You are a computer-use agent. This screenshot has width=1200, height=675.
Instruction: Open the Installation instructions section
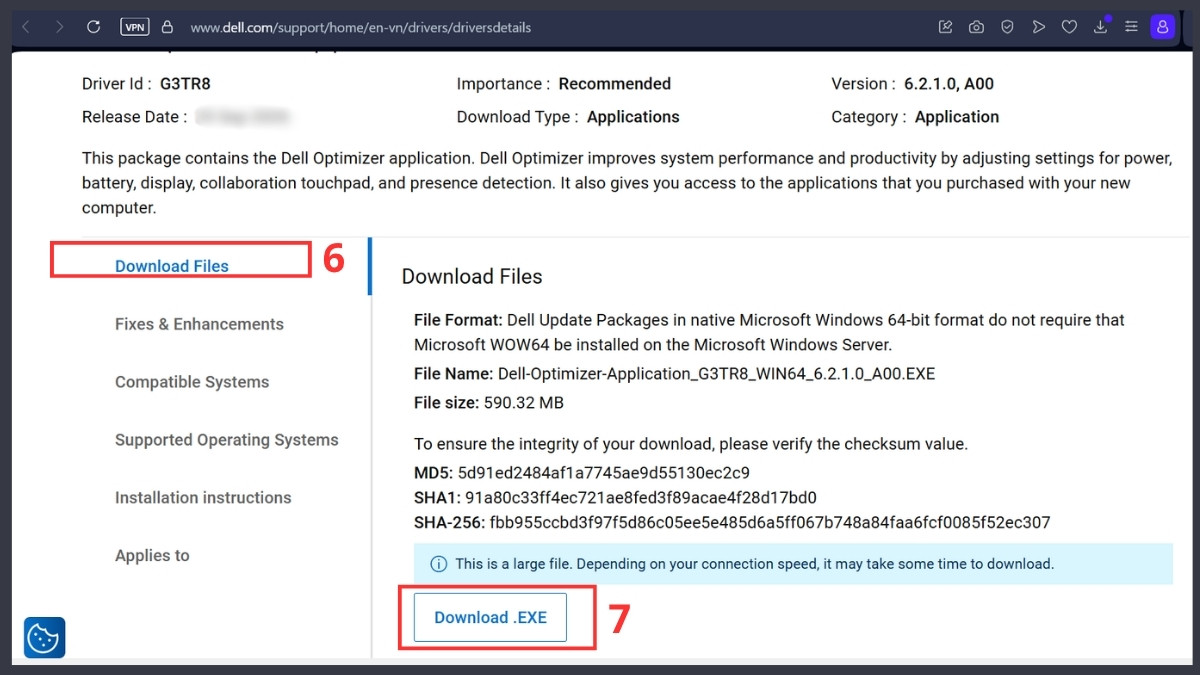203,498
